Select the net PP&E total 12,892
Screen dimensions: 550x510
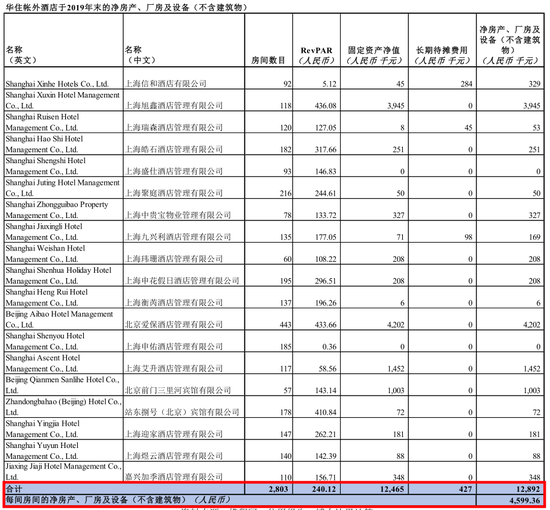point(529,489)
